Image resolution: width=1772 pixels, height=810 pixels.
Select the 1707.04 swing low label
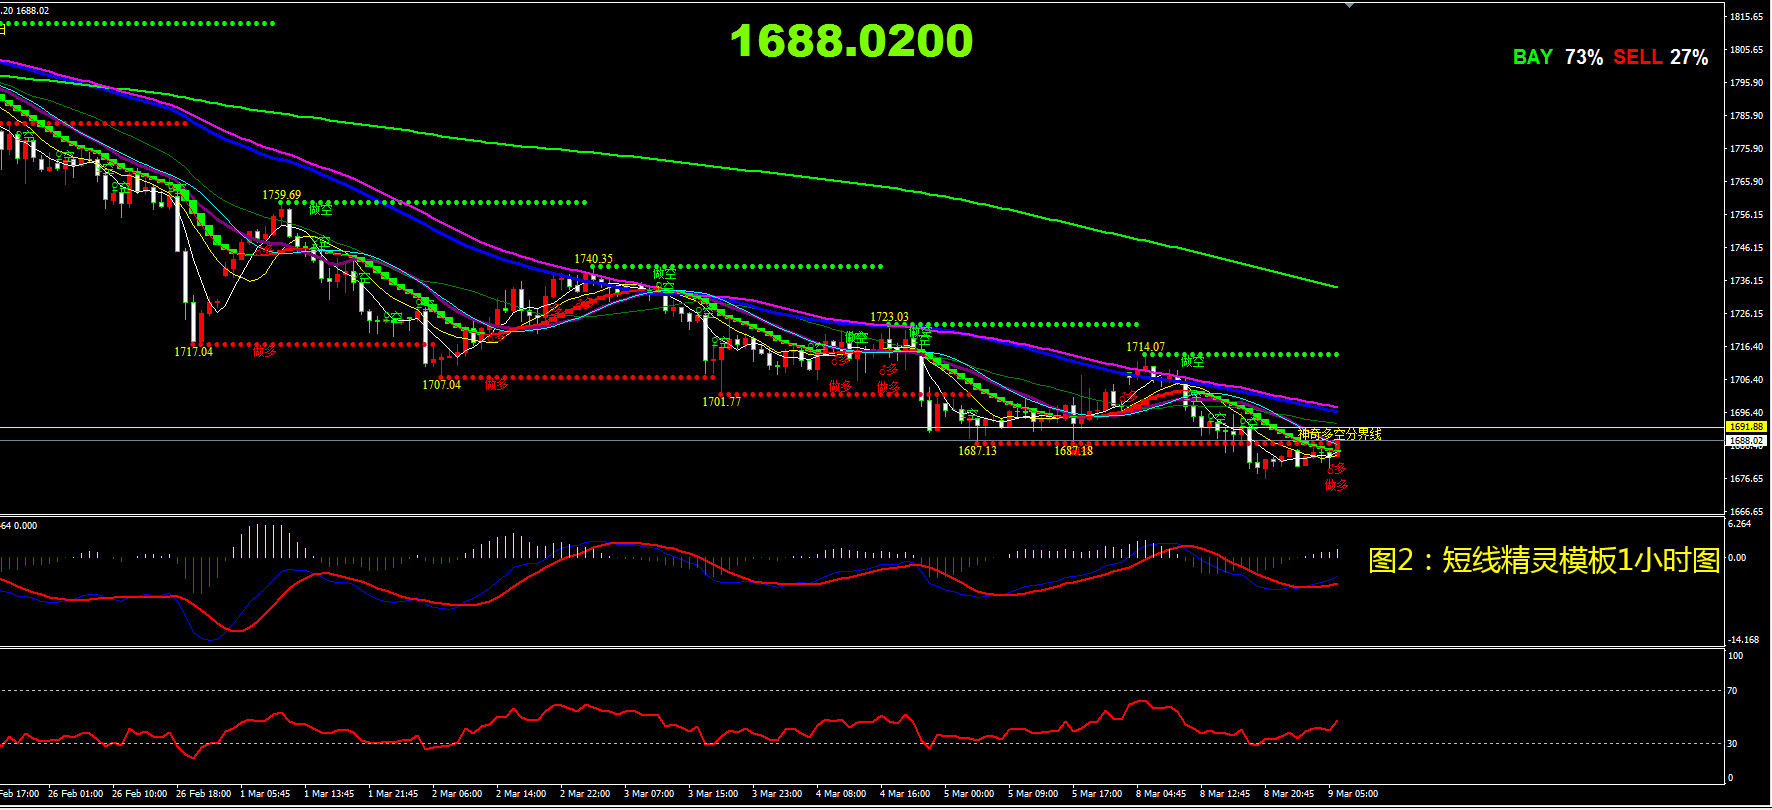[x=441, y=384]
